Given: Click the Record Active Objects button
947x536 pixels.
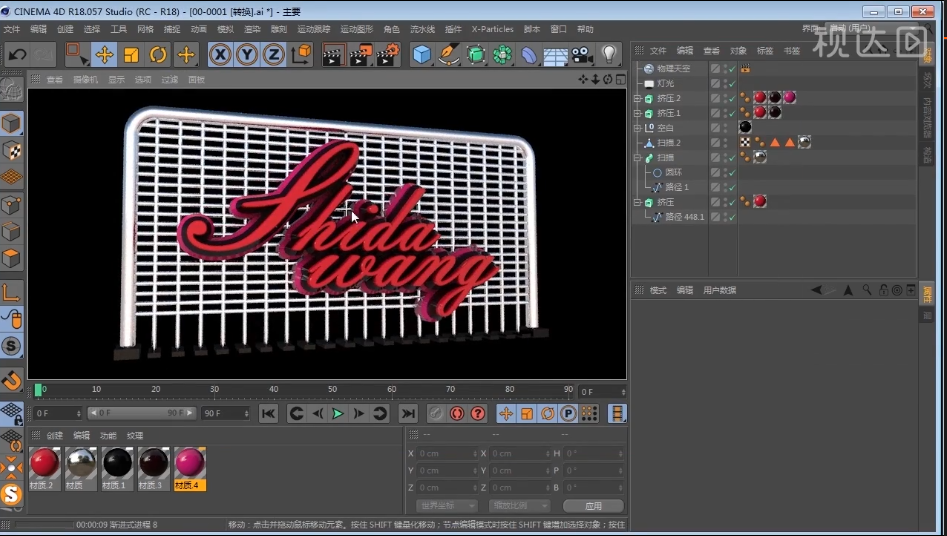Looking at the screenshot, I should click(x=436, y=414).
